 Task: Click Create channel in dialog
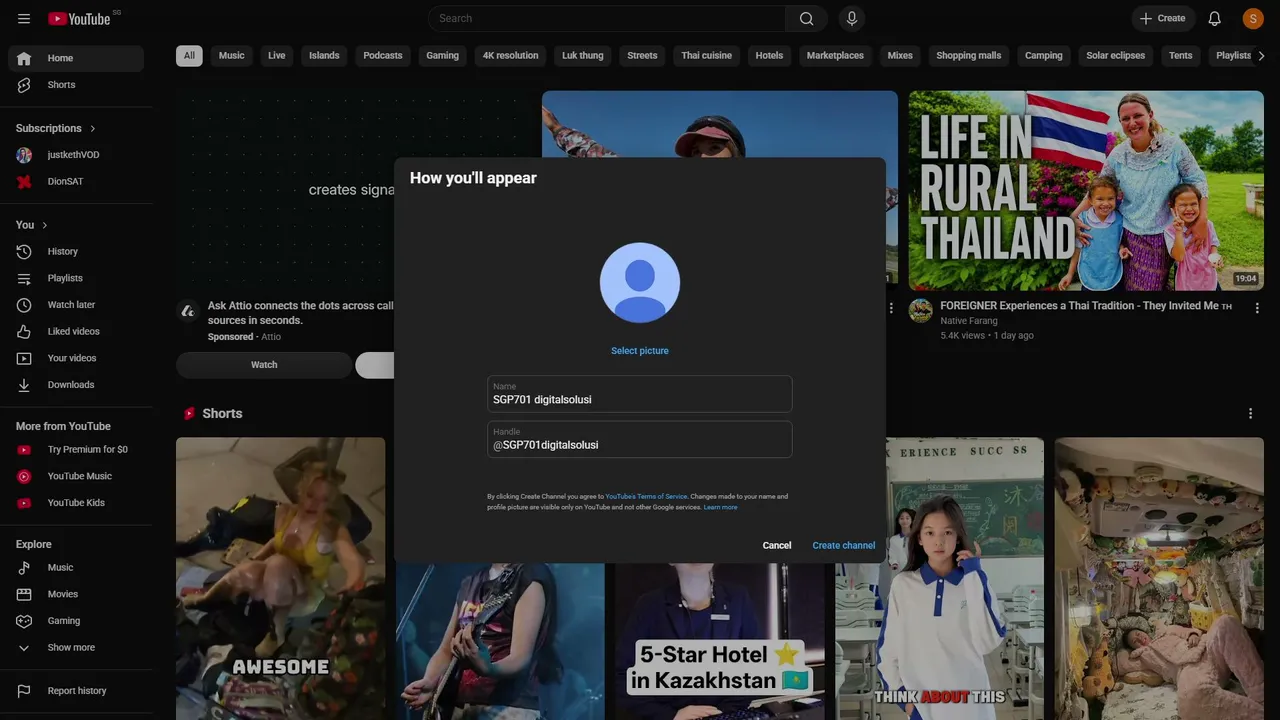pos(844,546)
